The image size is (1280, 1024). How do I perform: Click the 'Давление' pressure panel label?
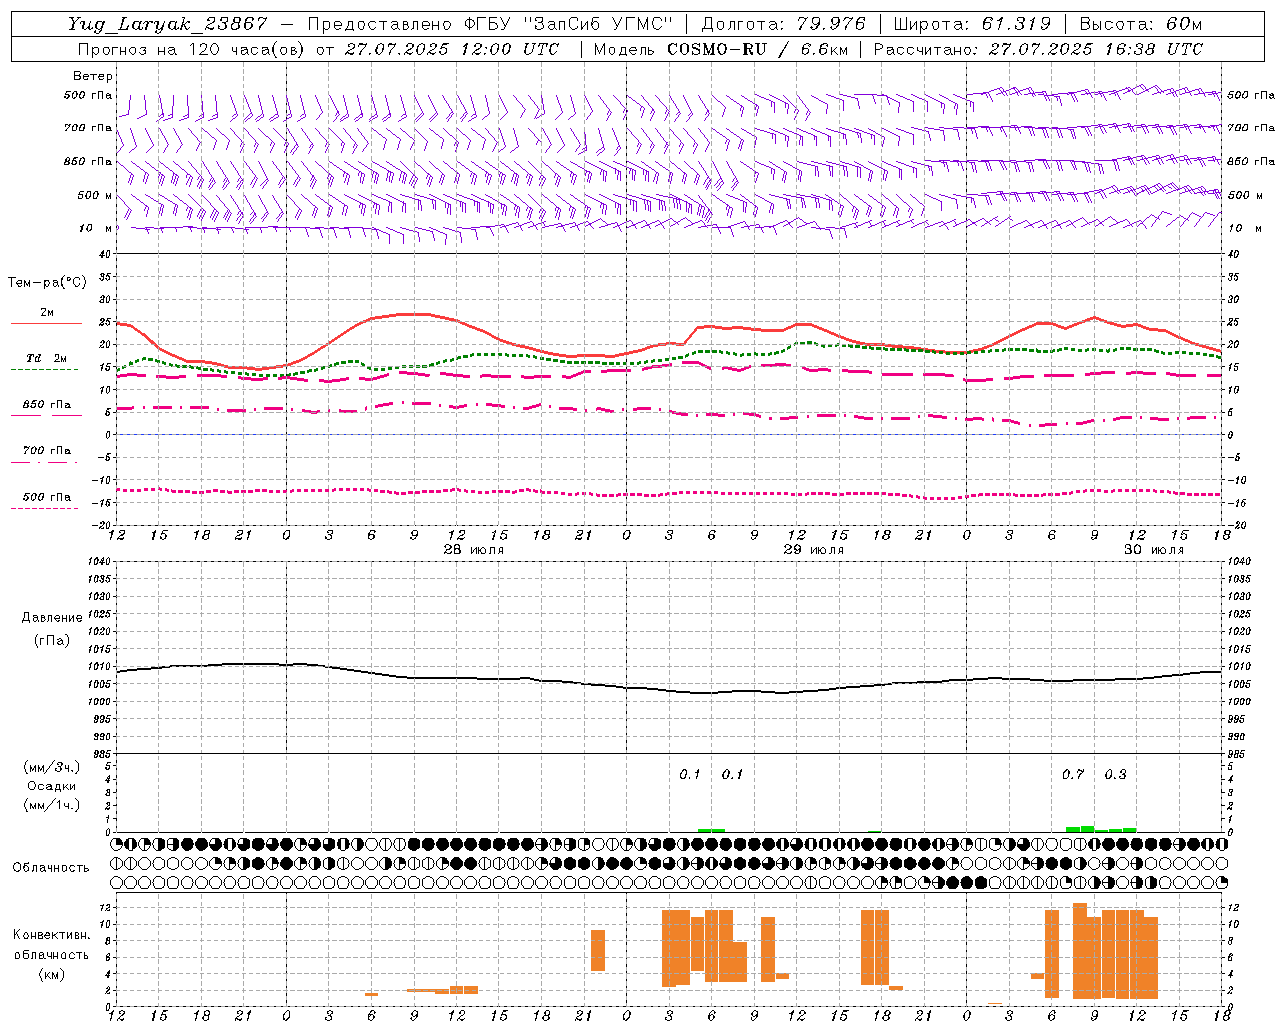click(x=52, y=618)
